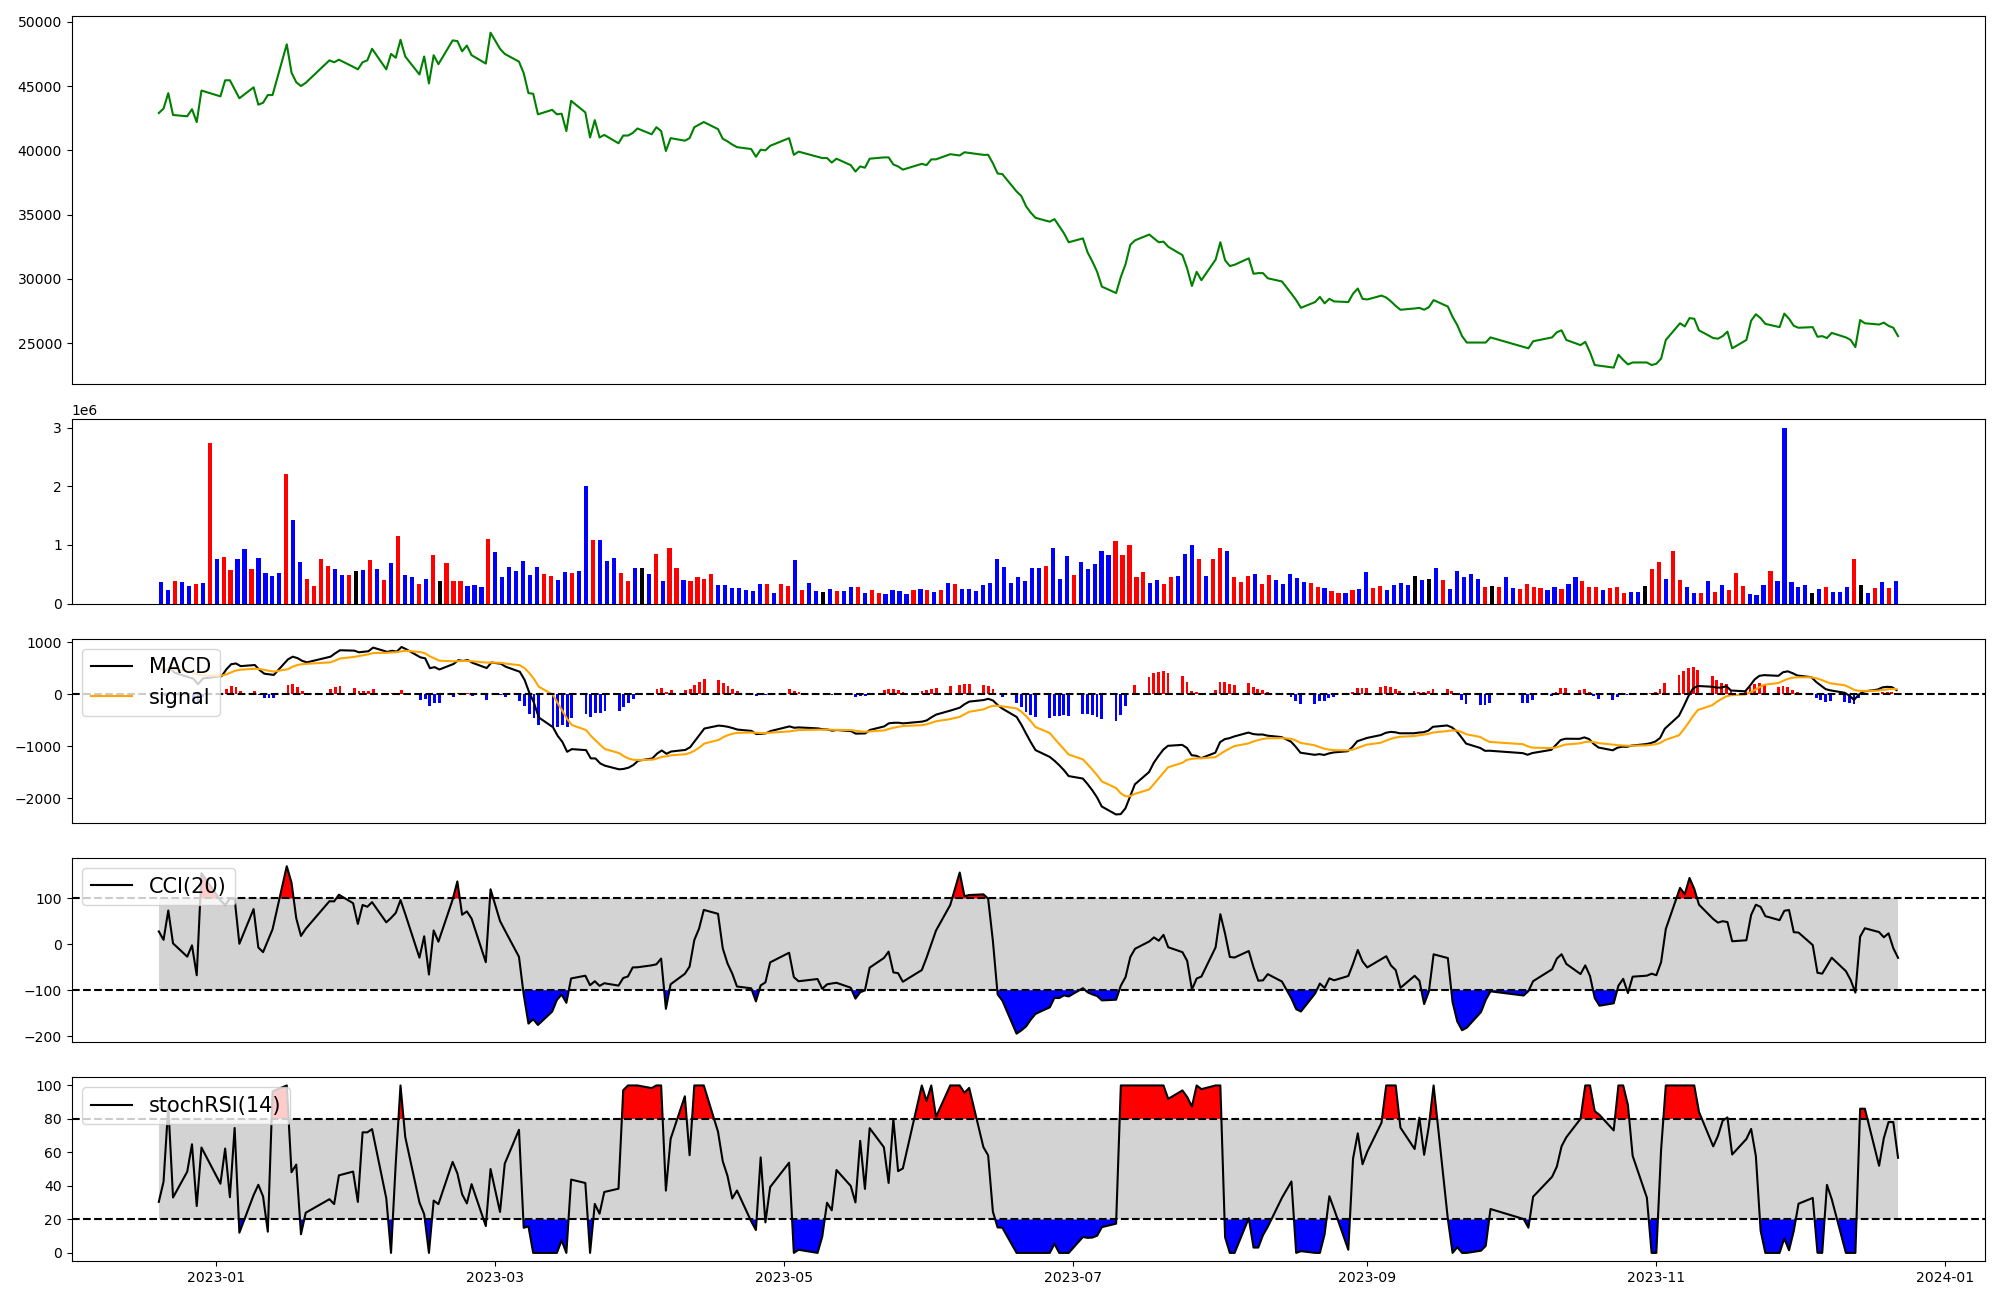
Task: Click the 2023-07 x-axis date label
Action: pos(1073,1277)
